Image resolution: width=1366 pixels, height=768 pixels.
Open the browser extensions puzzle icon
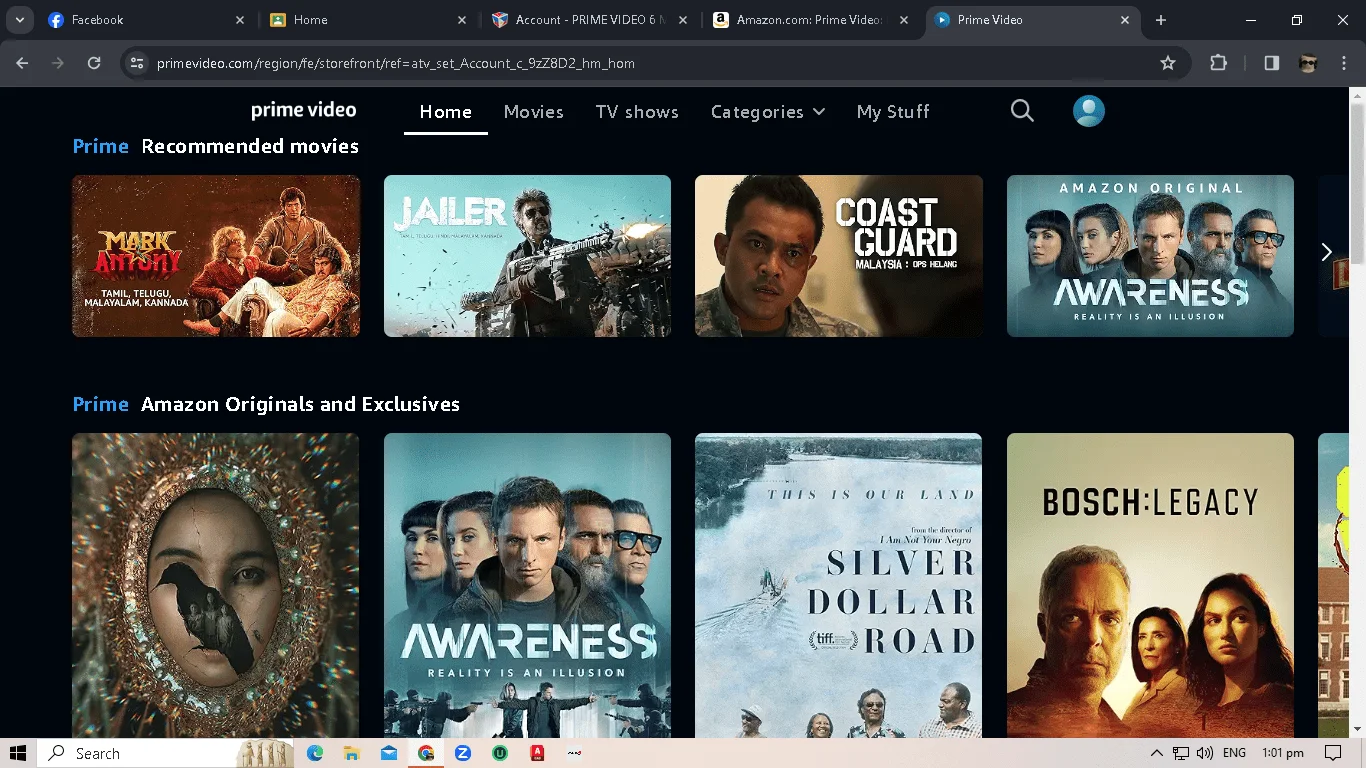1218,63
